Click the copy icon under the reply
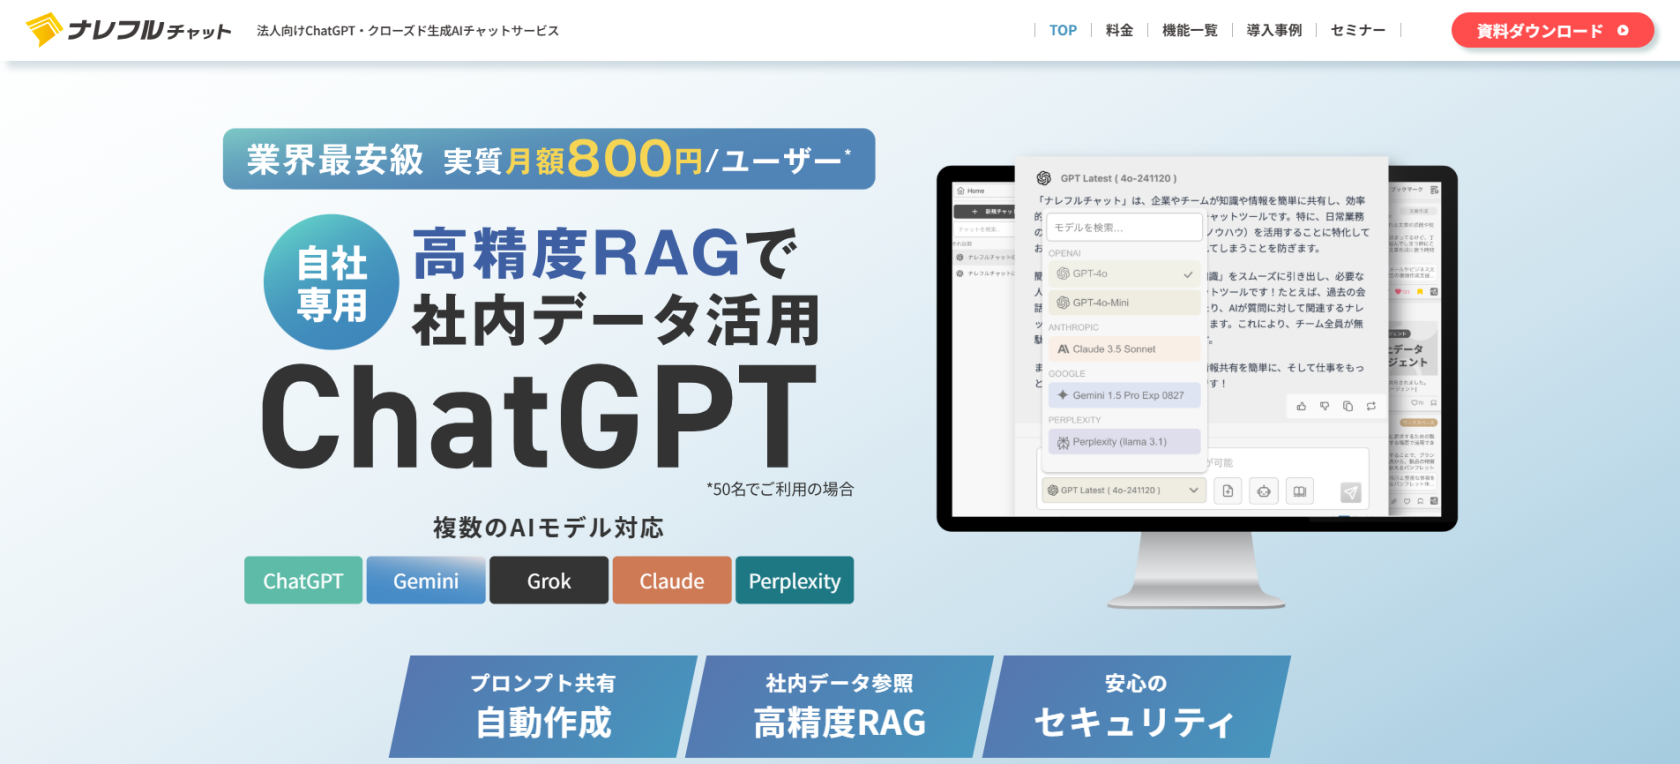1680x764 pixels. [1348, 406]
